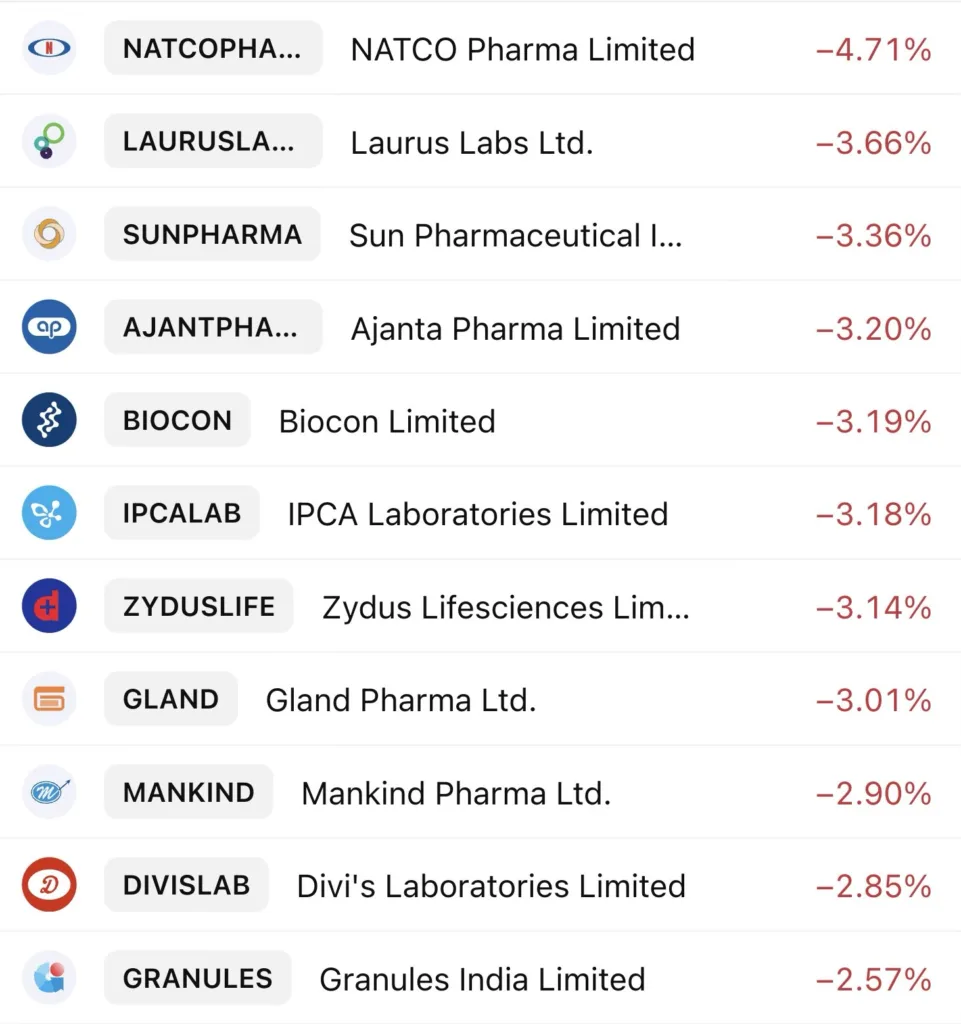Image resolution: width=961 pixels, height=1024 pixels.
Task: Tap the ZYDUSLIFE ticker symbol badge
Action: (198, 606)
